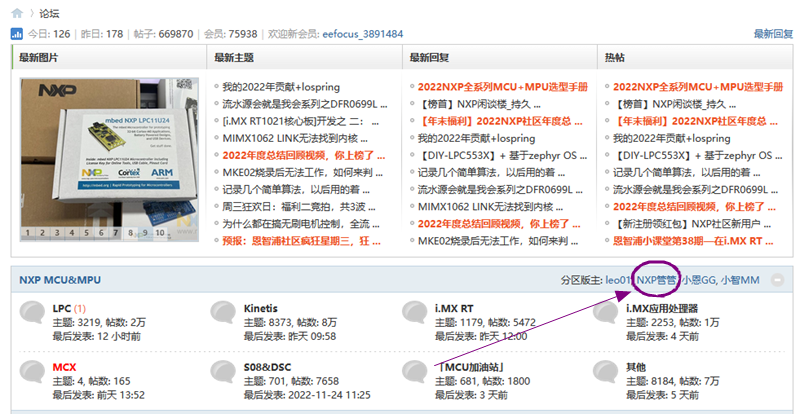This screenshot has width=800, height=414.
Task: Open '【年末福利】2022NXP社区年度总' in 热帖
Action: 695,121
